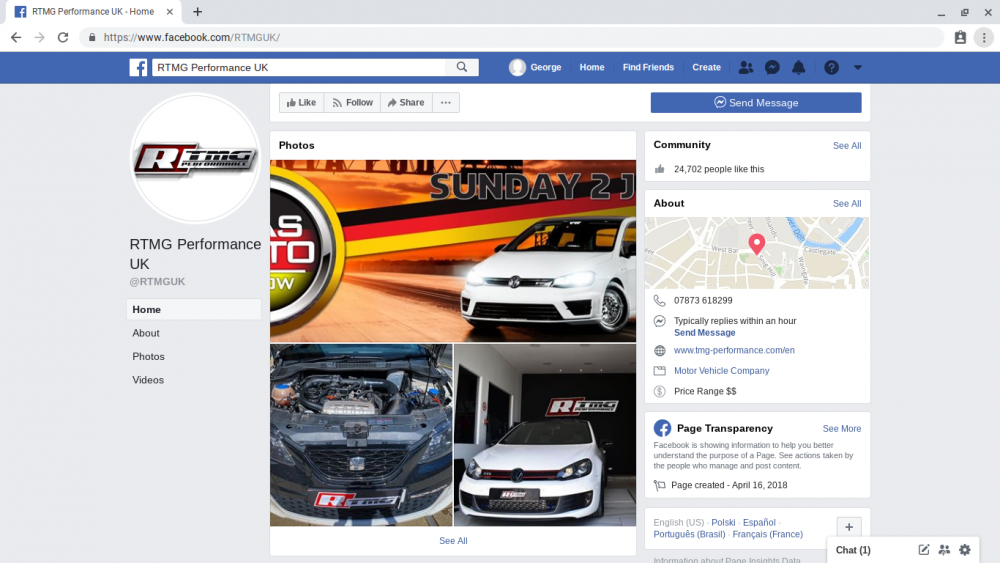Open the notifications bell

798,67
